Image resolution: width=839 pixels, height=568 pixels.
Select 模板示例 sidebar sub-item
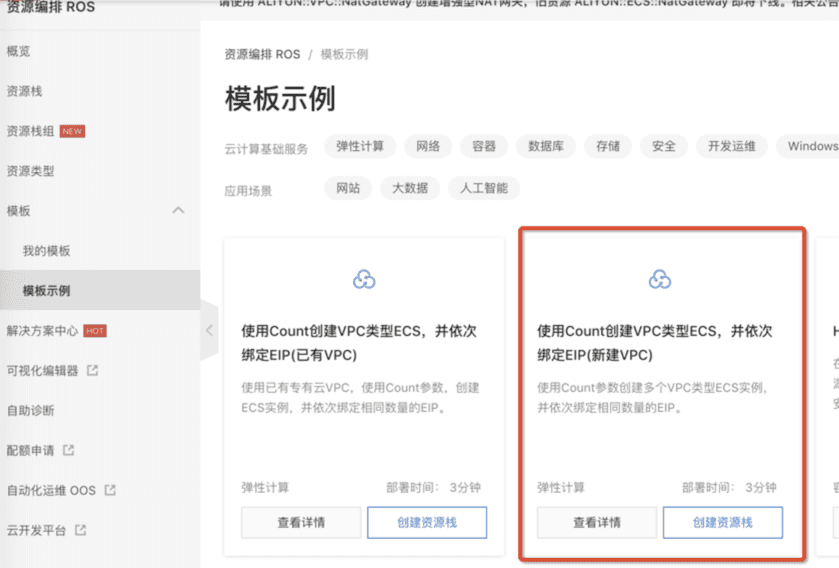[46, 290]
